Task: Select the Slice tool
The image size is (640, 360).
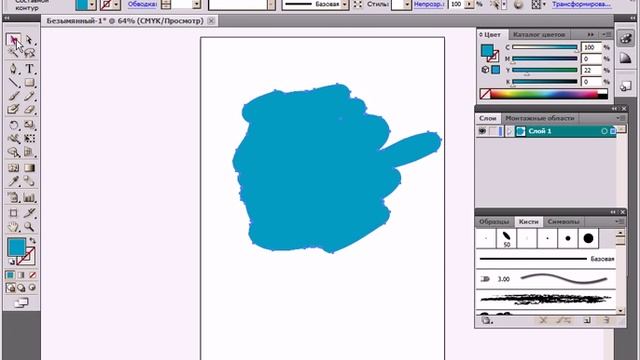Action: 29,213
